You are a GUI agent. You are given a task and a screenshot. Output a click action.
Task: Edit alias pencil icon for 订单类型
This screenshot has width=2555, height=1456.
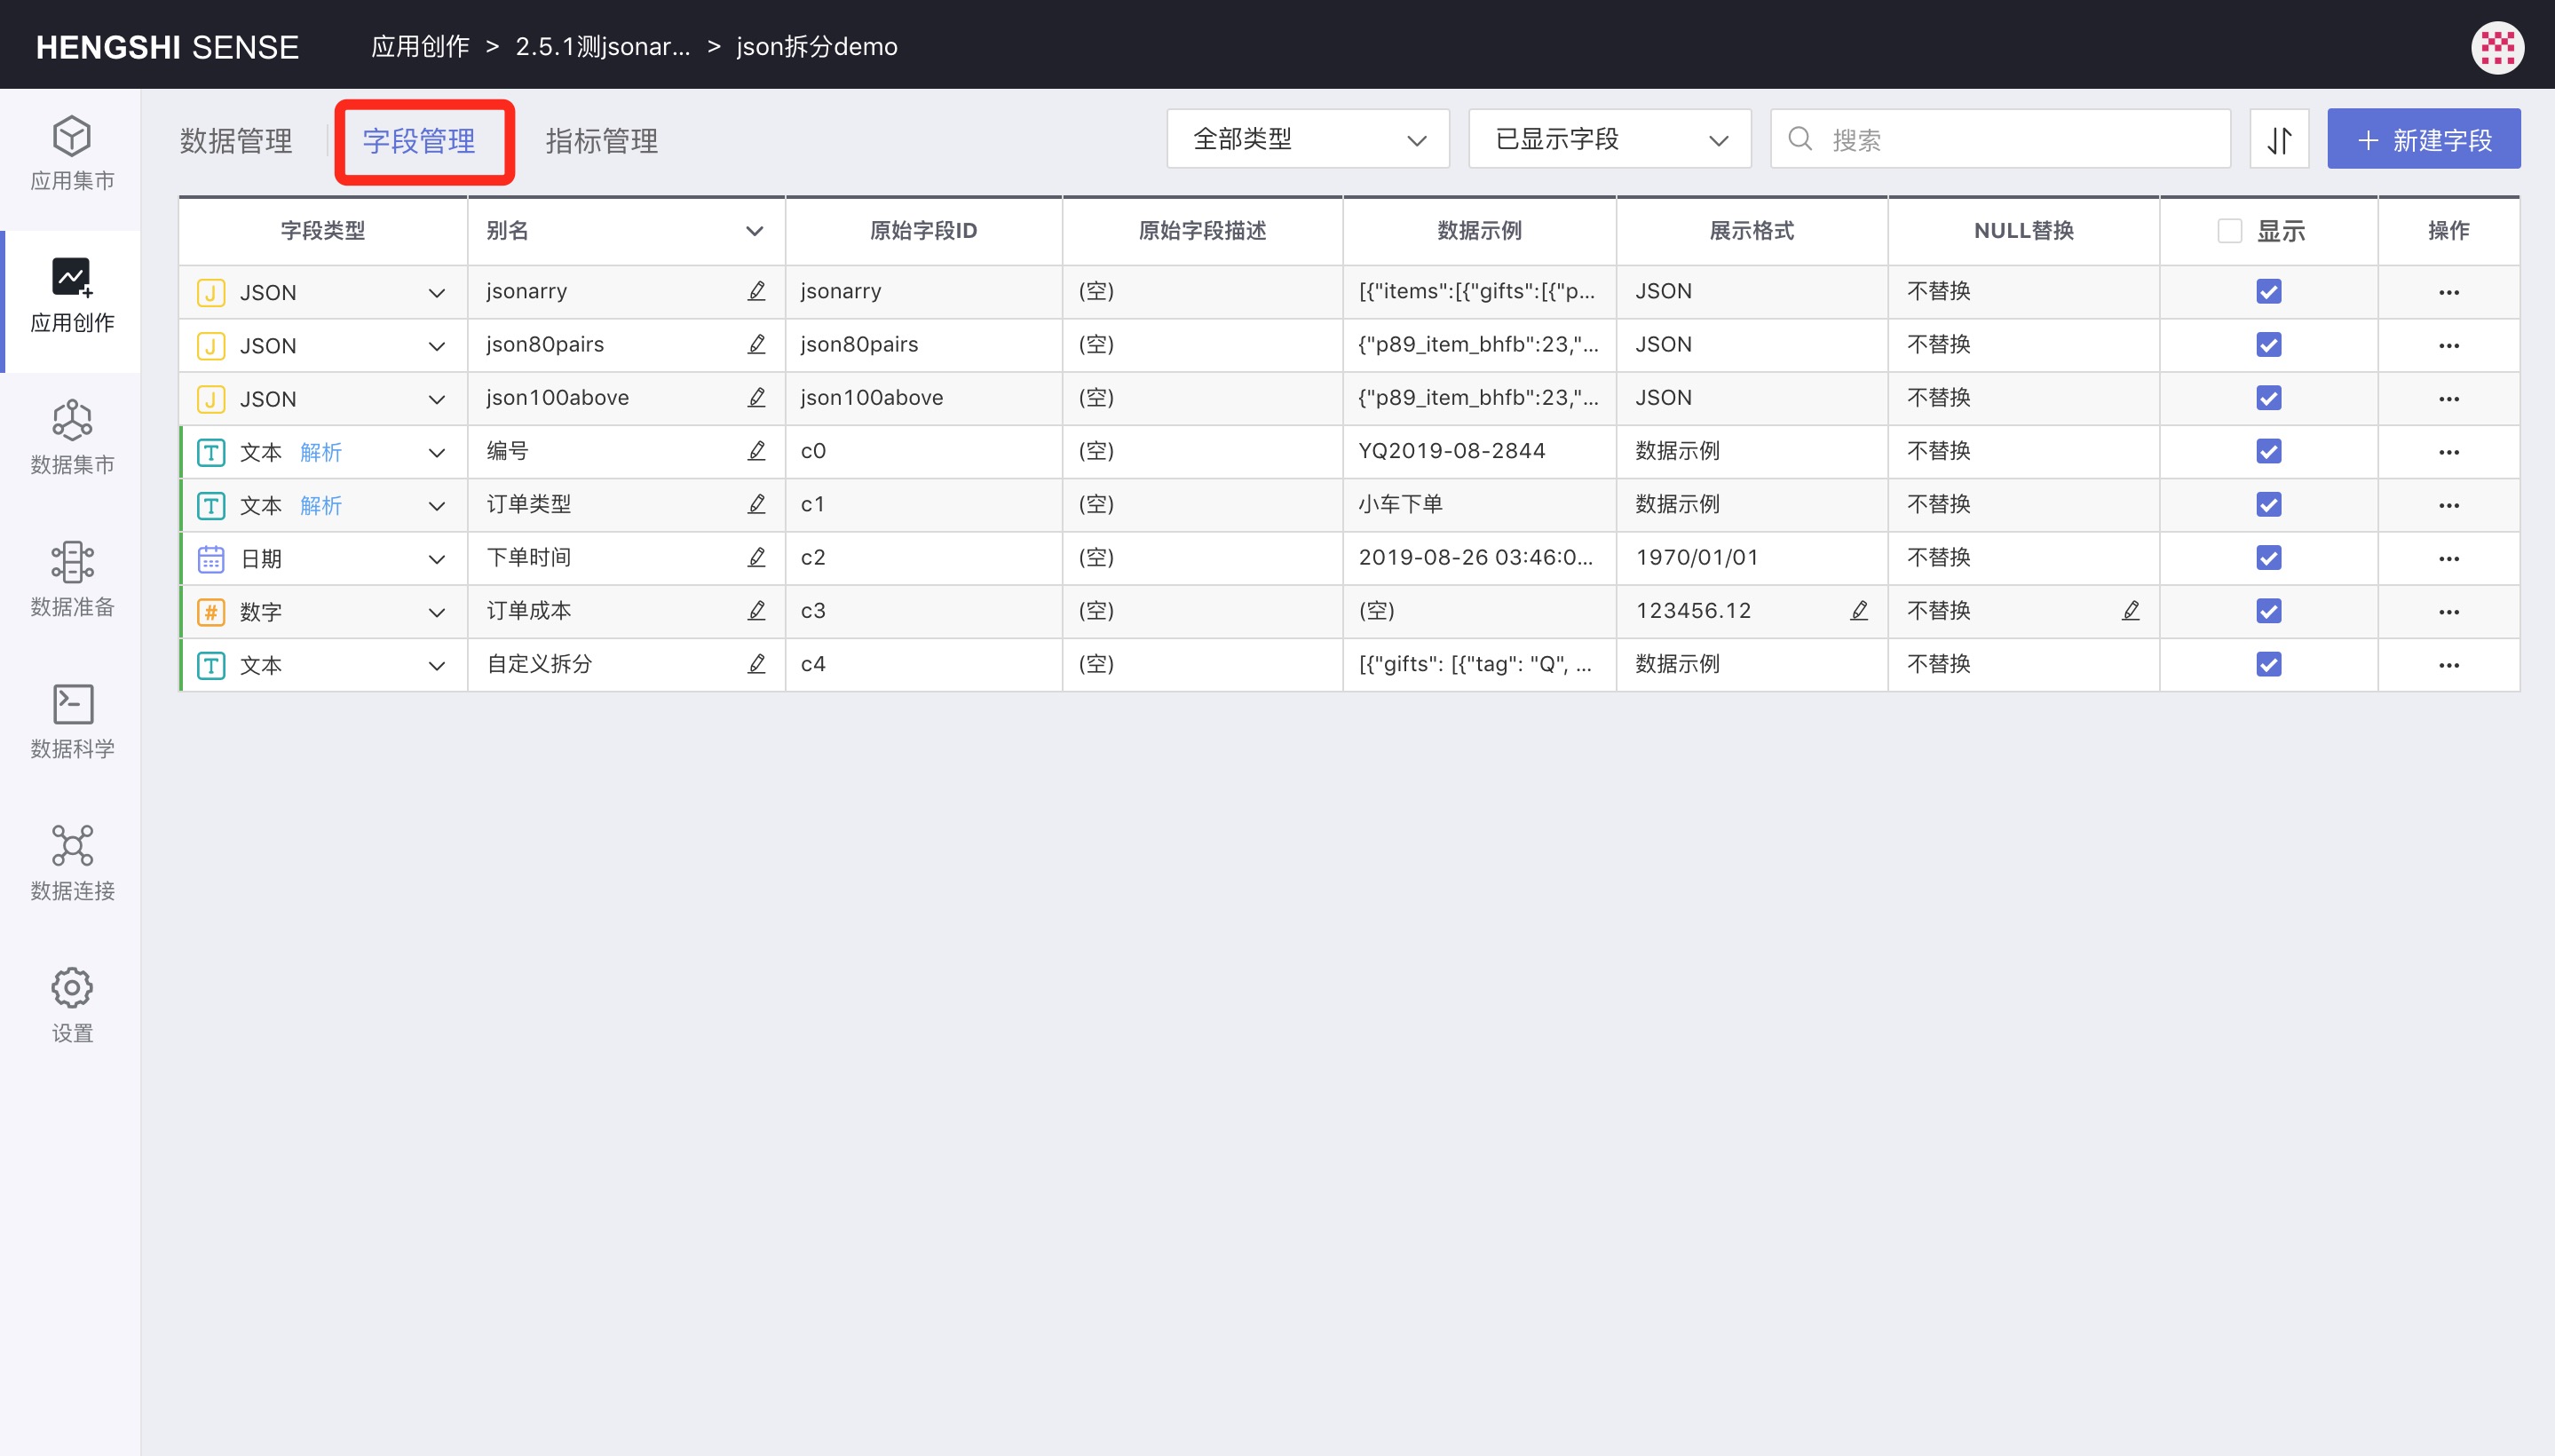pos(757,504)
